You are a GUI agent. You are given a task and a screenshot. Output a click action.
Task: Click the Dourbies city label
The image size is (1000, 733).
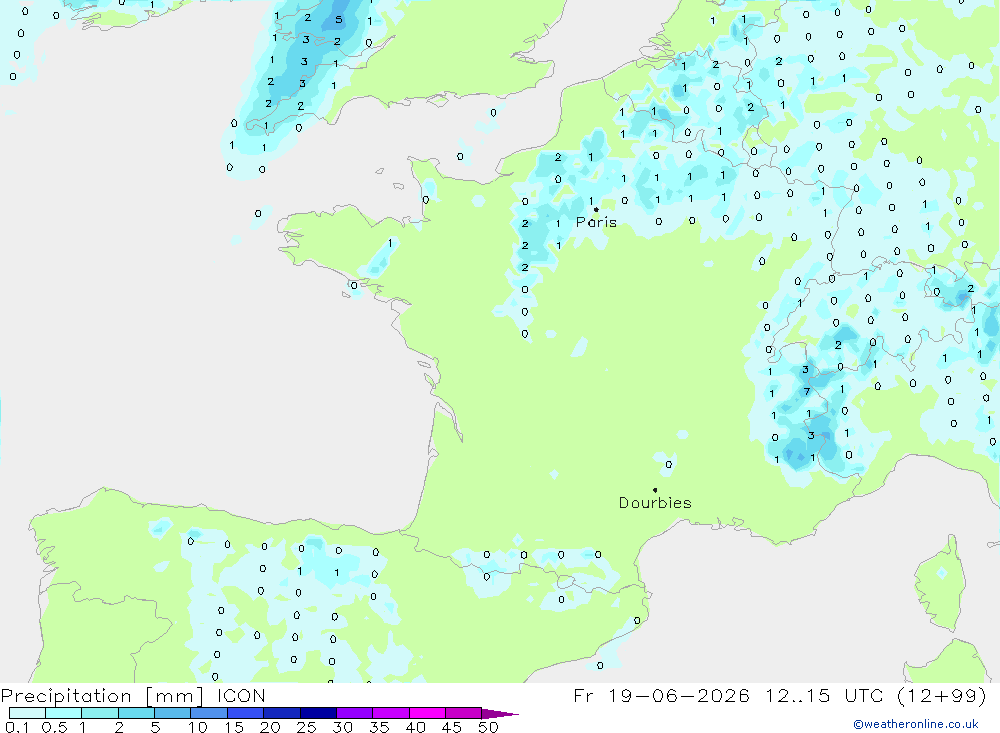pos(655,503)
